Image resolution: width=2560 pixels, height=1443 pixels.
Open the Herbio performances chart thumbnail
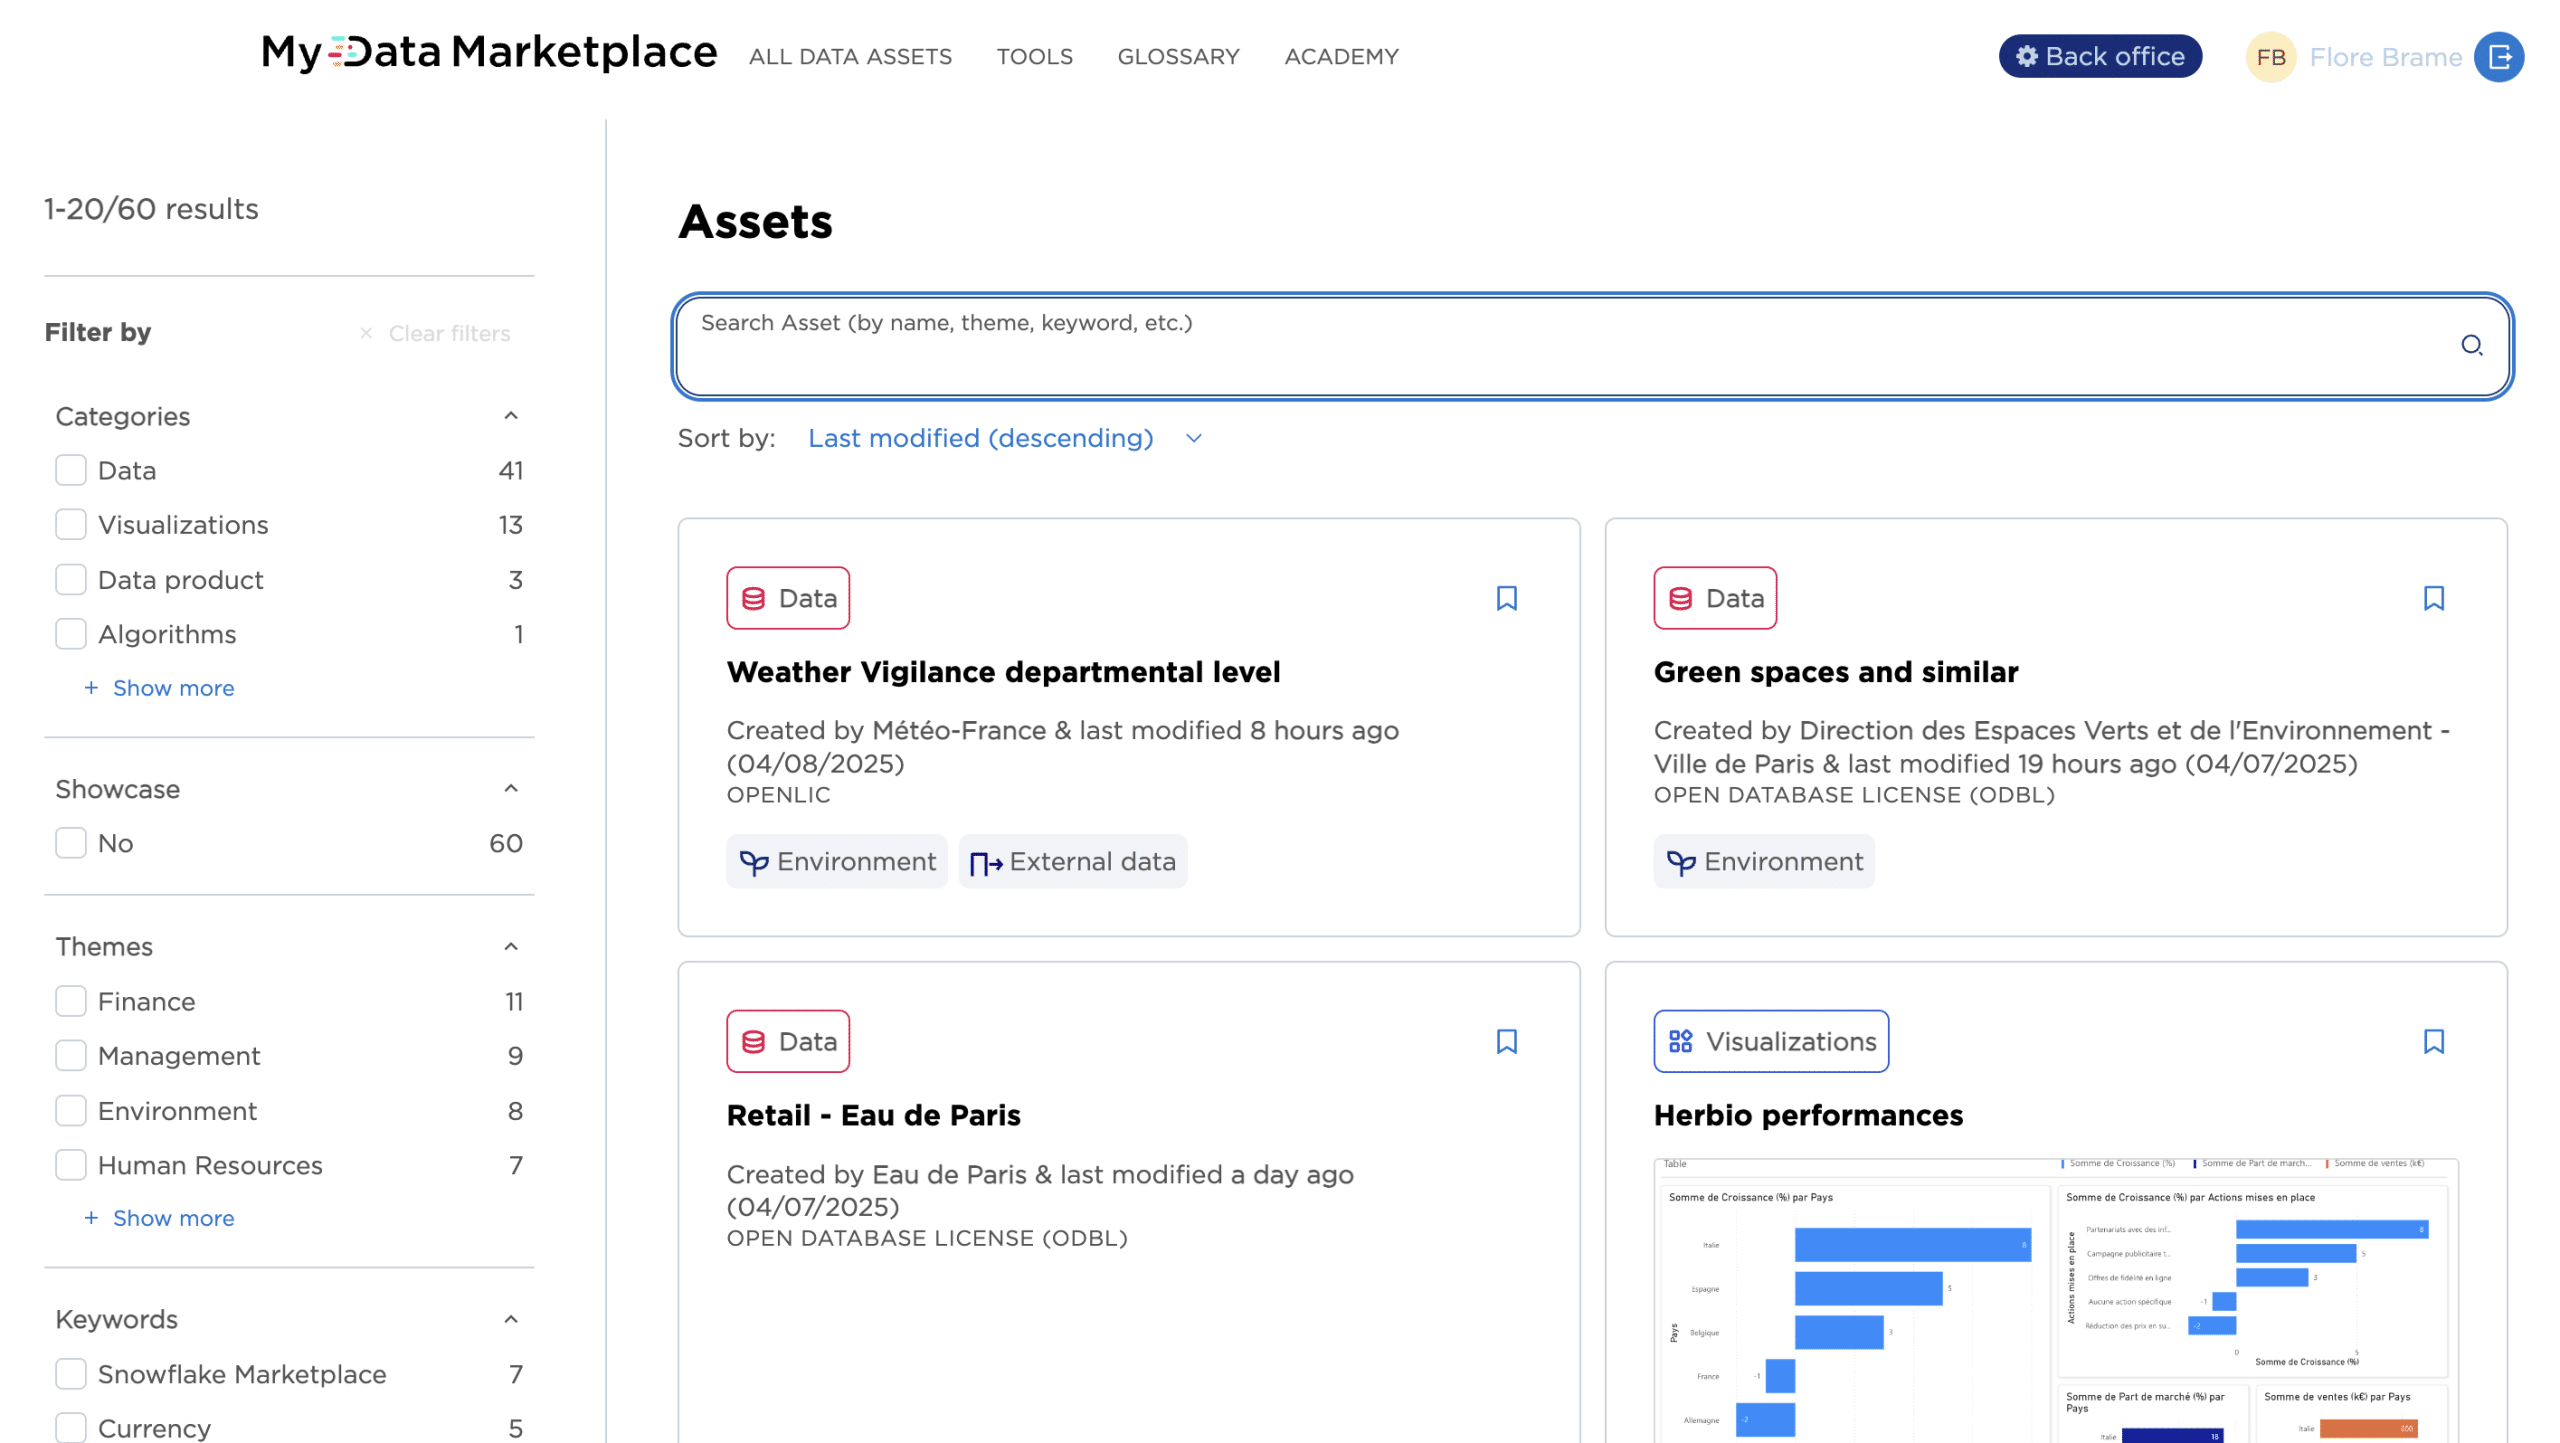[x=2055, y=1300]
